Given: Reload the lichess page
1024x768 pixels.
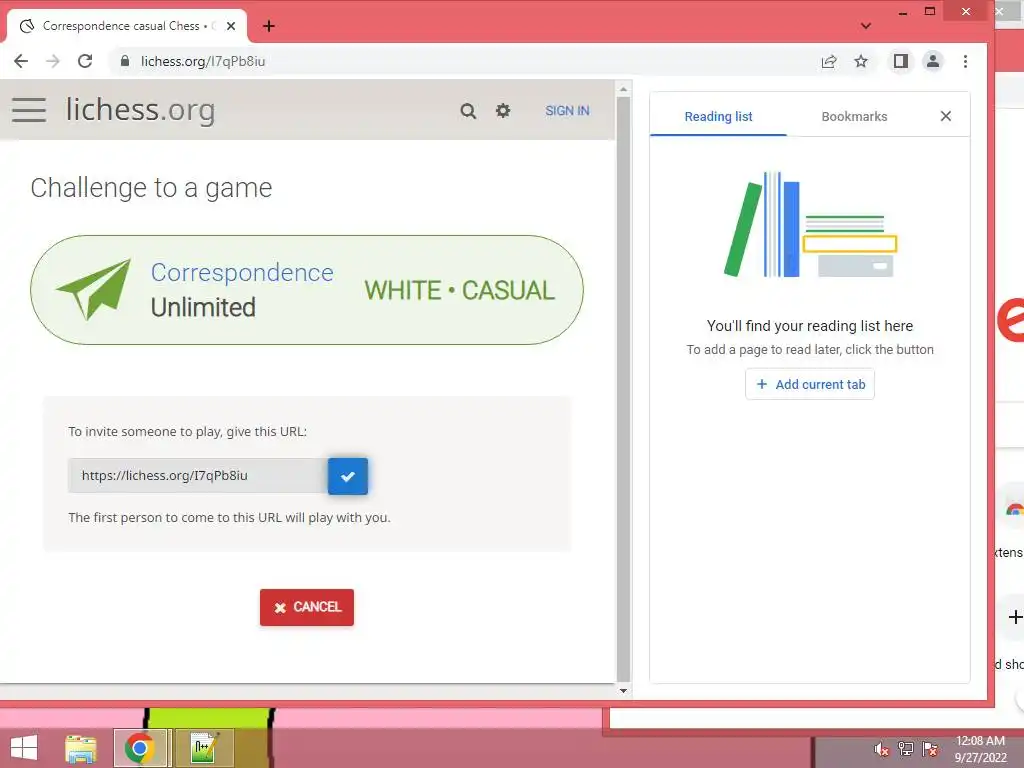Looking at the screenshot, I should pyautogui.click(x=85, y=61).
